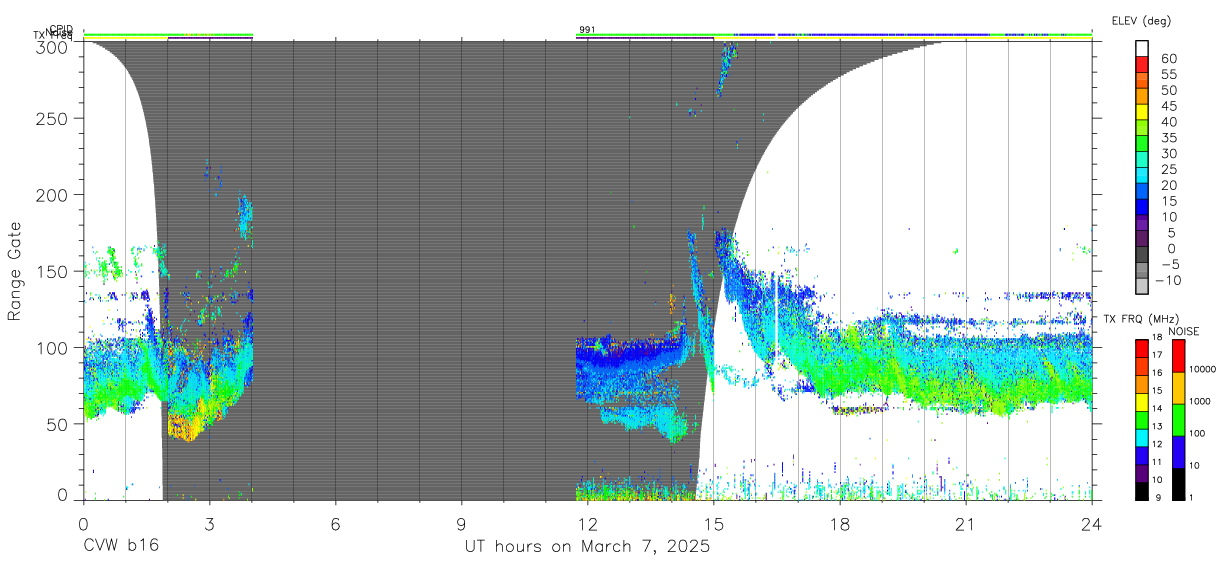Click the 'ELEV (deg)' legend title
This screenshot has height=567, width=1228.
click(x=1141, y=21)
